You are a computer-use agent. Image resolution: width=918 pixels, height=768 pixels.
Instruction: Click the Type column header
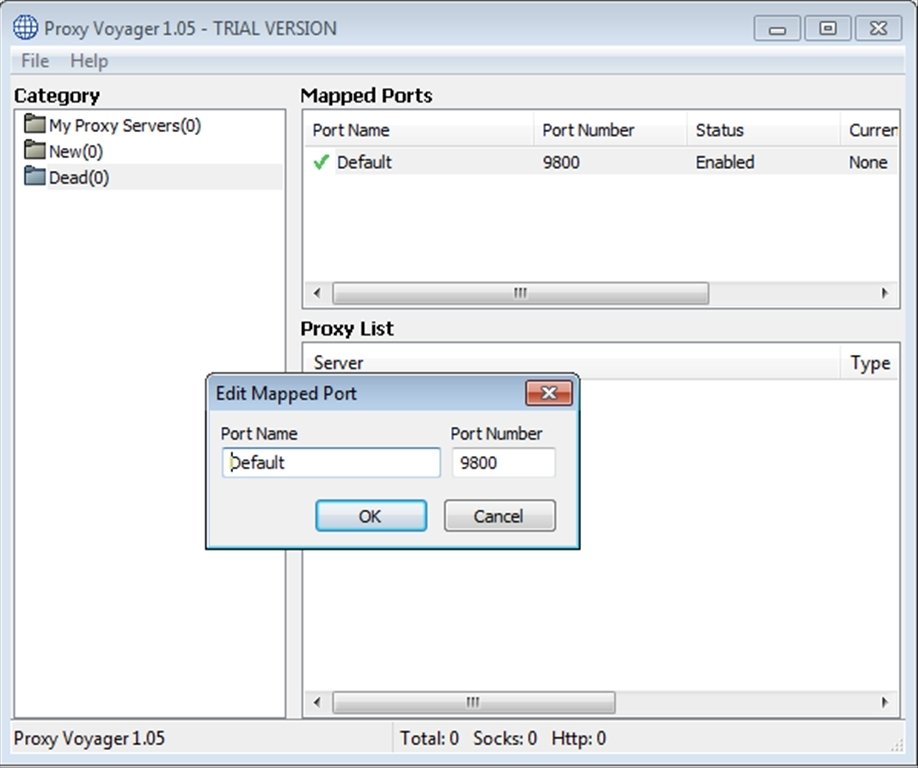pos(870,363)
